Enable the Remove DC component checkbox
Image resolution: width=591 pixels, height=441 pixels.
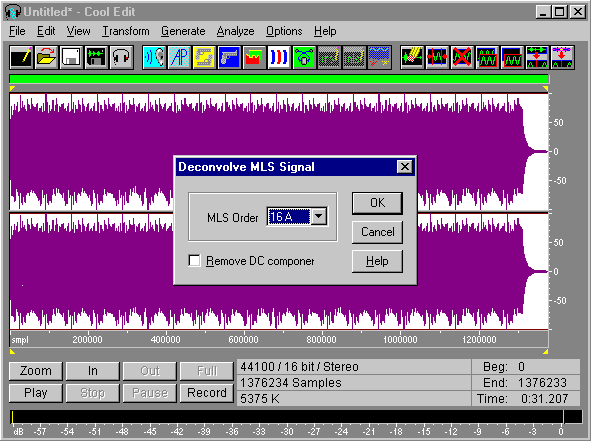194,260
